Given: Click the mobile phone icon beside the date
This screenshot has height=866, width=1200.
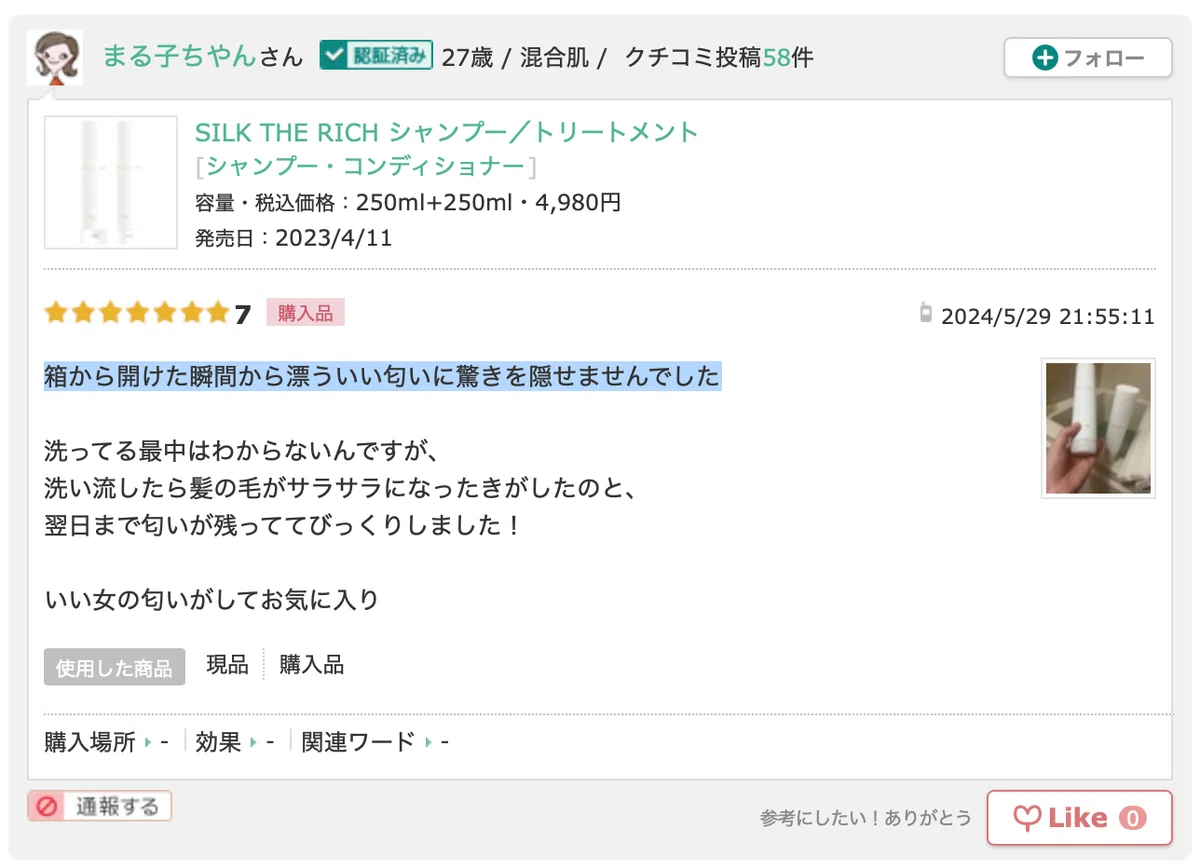Looking at the screenshot, I should [x=926, y=313].
